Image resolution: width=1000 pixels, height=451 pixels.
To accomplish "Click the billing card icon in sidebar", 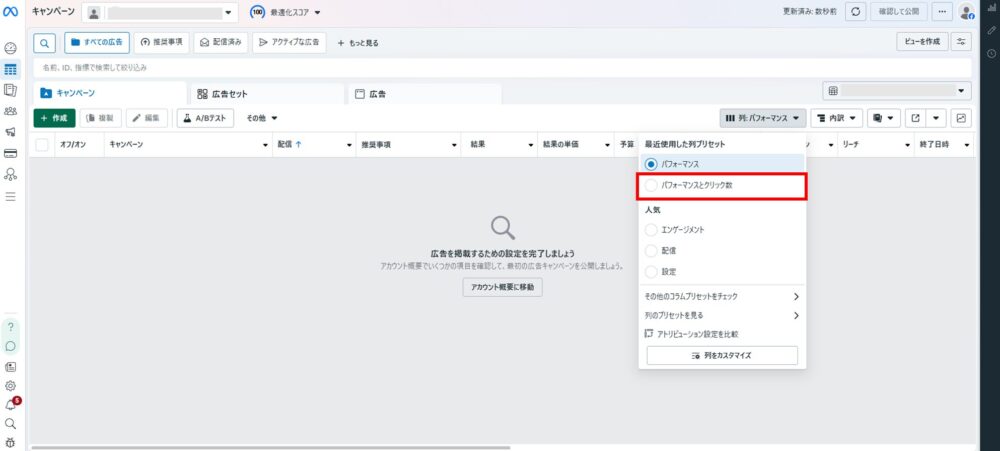I will click(11, 154).
